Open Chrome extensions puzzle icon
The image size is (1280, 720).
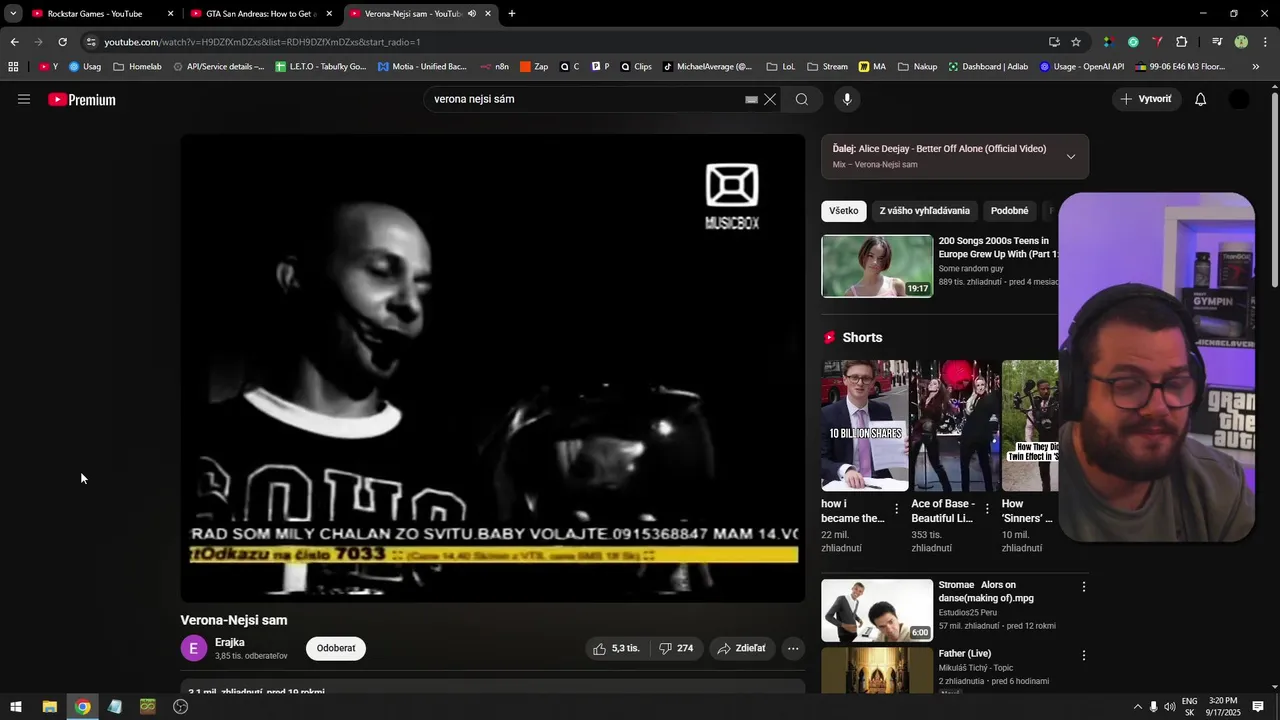[x=1181, y=42]
